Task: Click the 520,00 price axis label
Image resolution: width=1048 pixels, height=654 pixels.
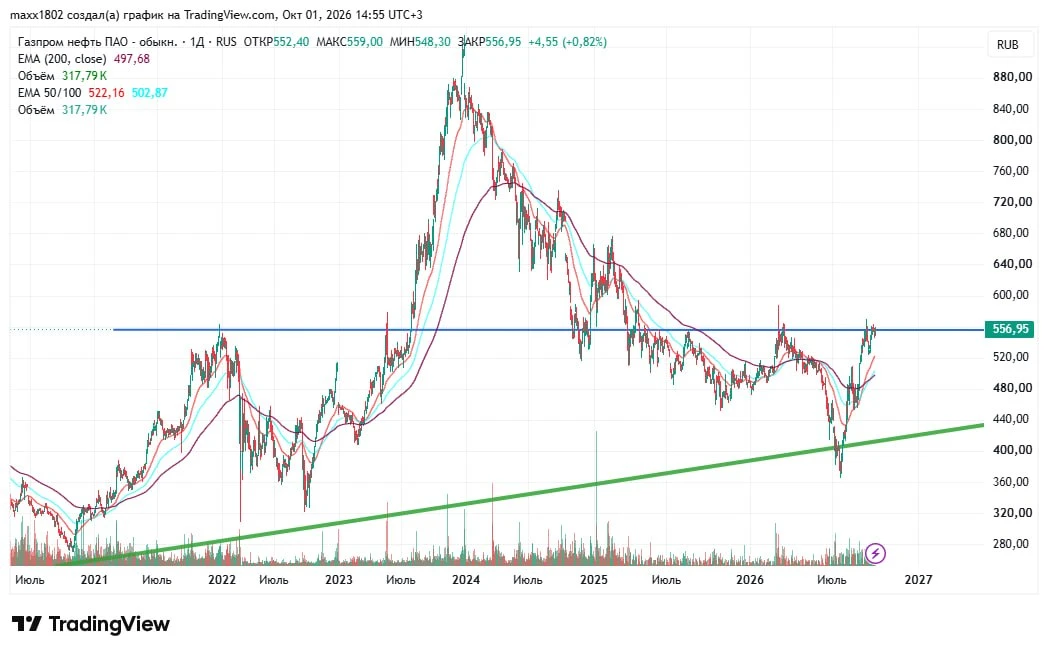Action: 1012,357
